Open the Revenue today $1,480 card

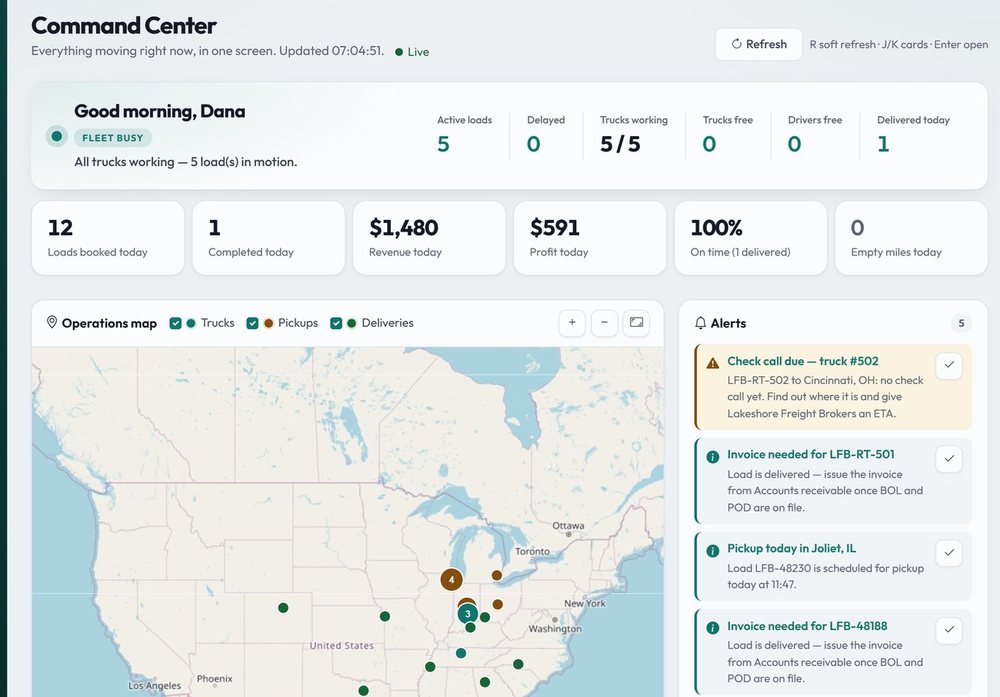429,238
